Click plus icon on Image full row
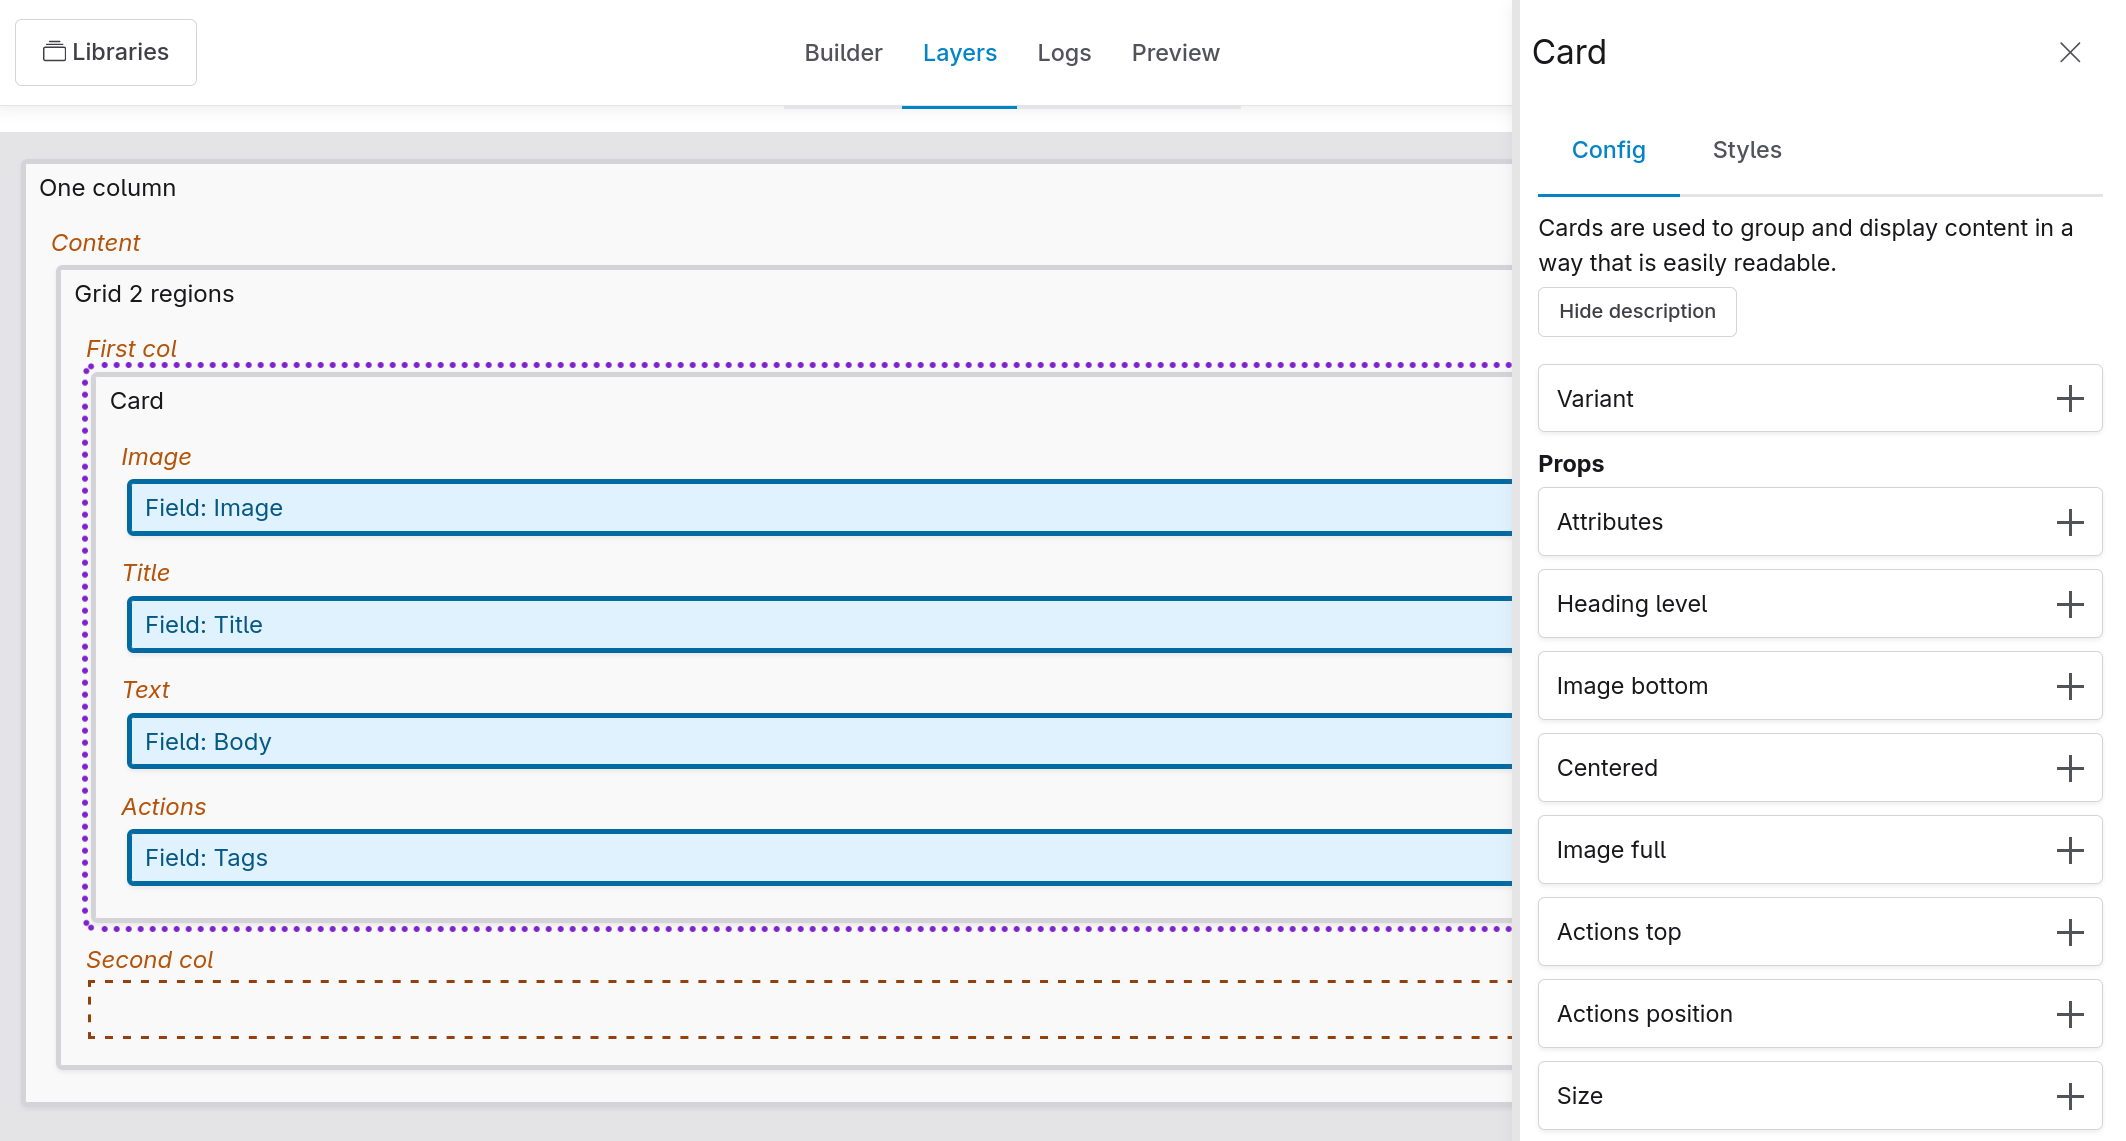The width and height of the screenshot is (2126, 1141). pyautogui.click(x=2069, y=850)
